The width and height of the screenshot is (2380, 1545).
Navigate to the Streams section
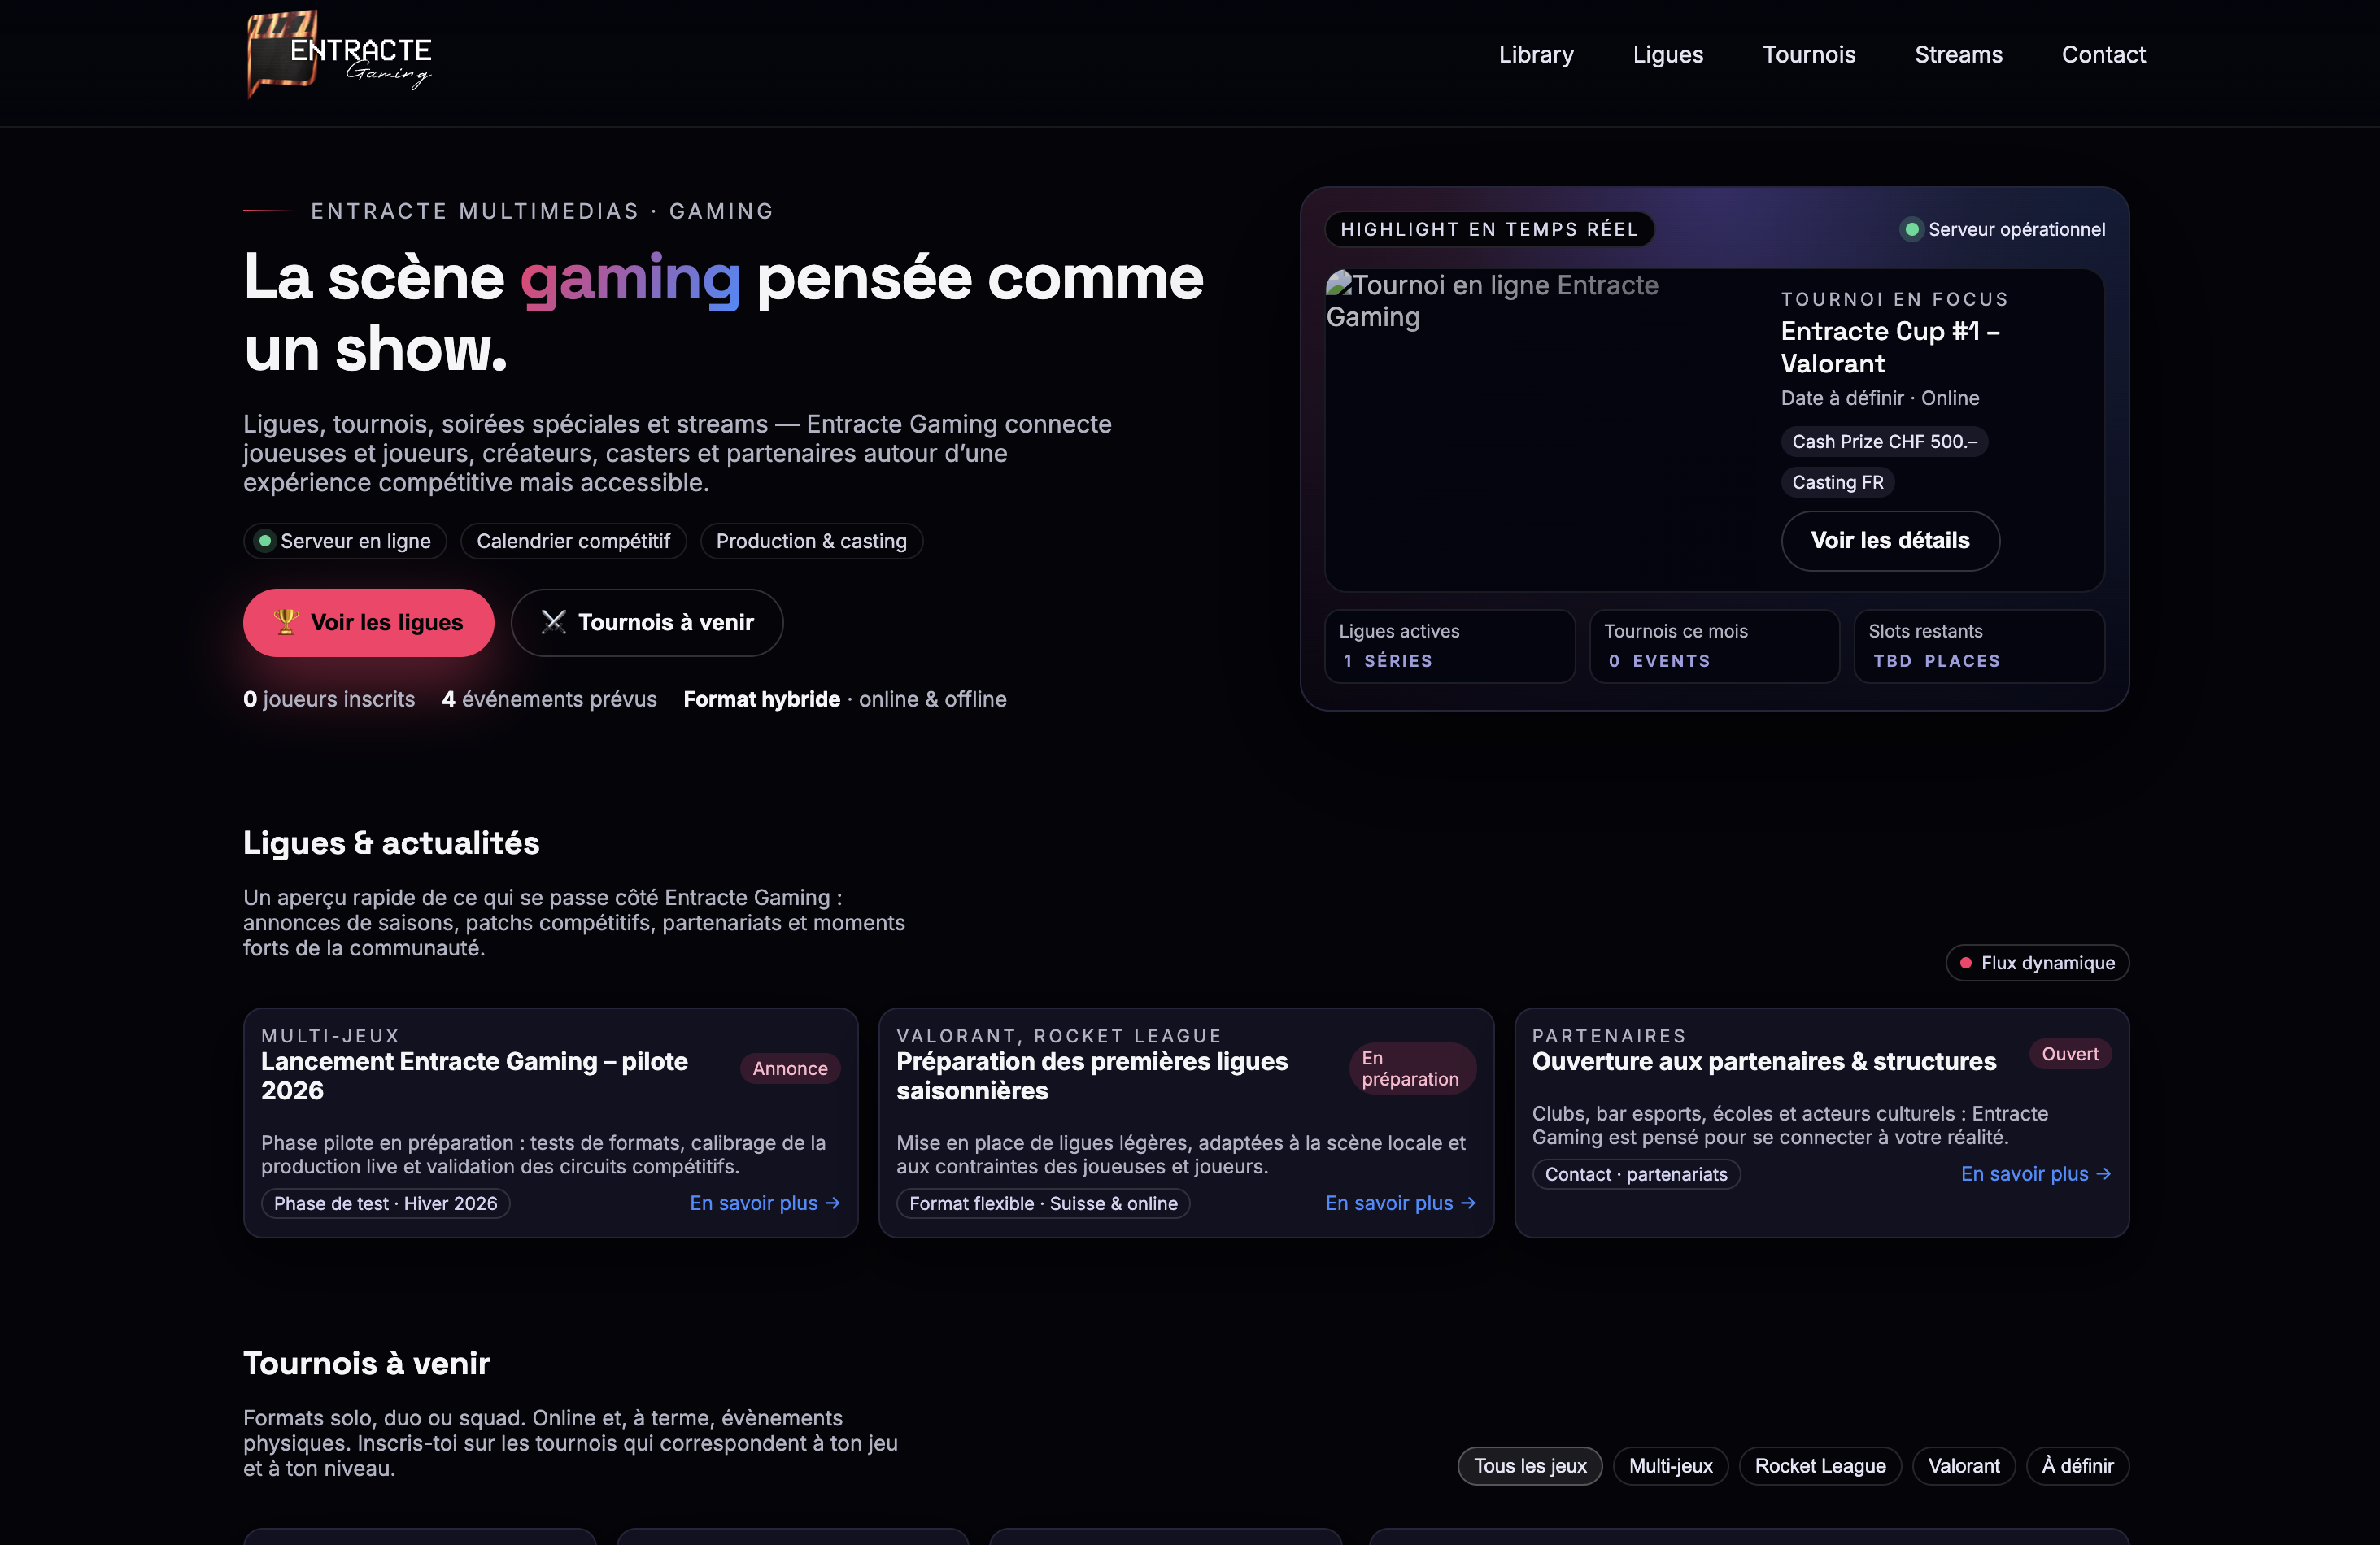(1959, 54)
